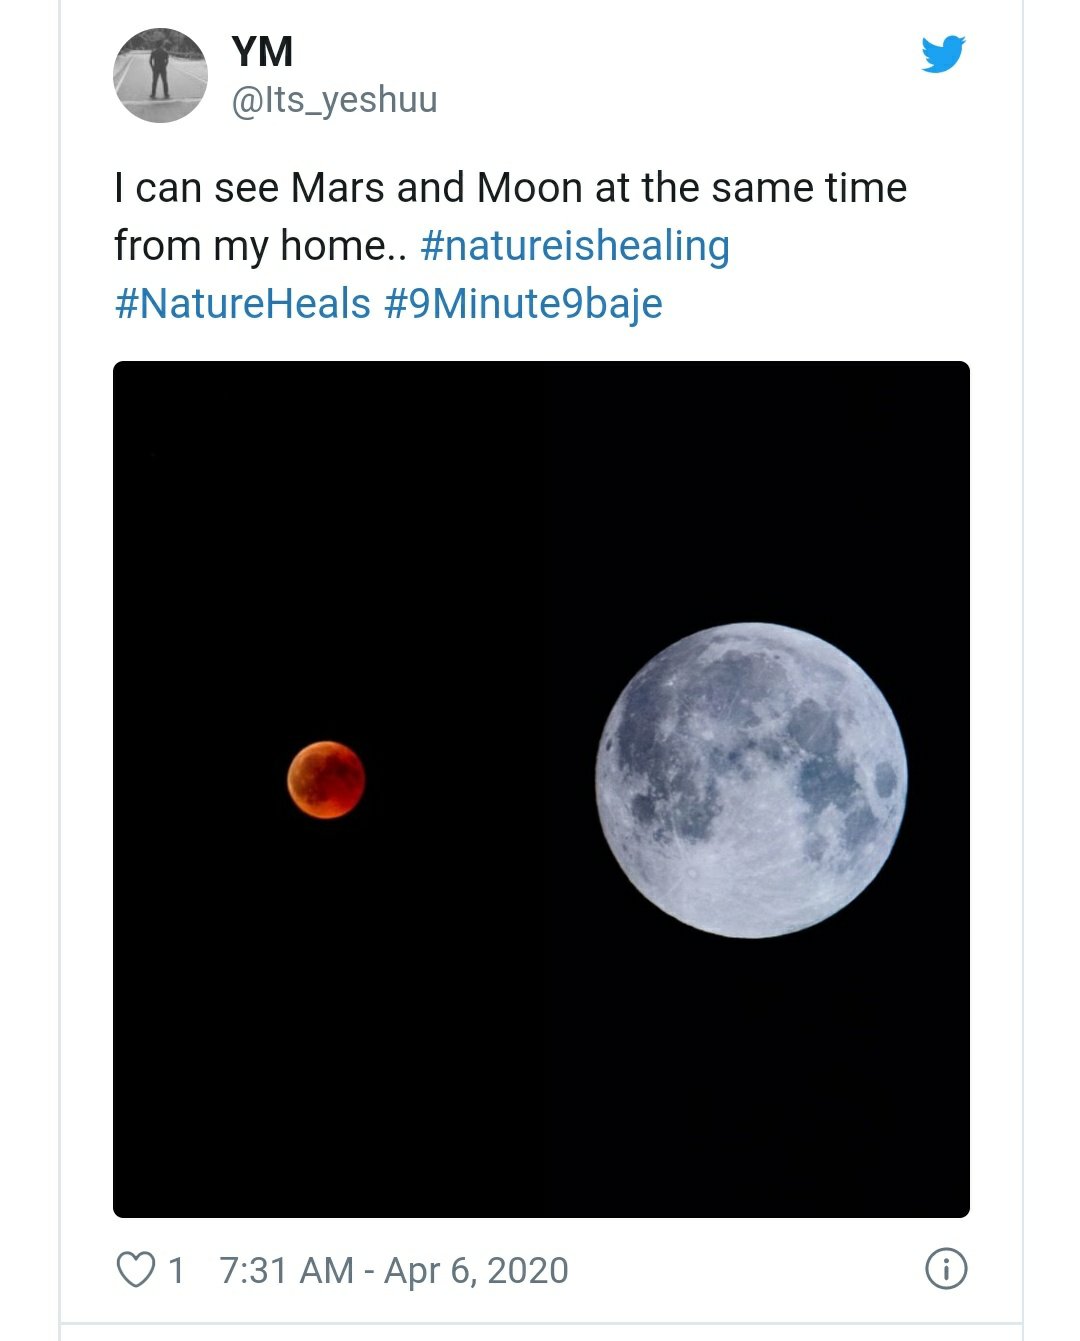Open the @Its_yeshuu handle link

point(334,100)
